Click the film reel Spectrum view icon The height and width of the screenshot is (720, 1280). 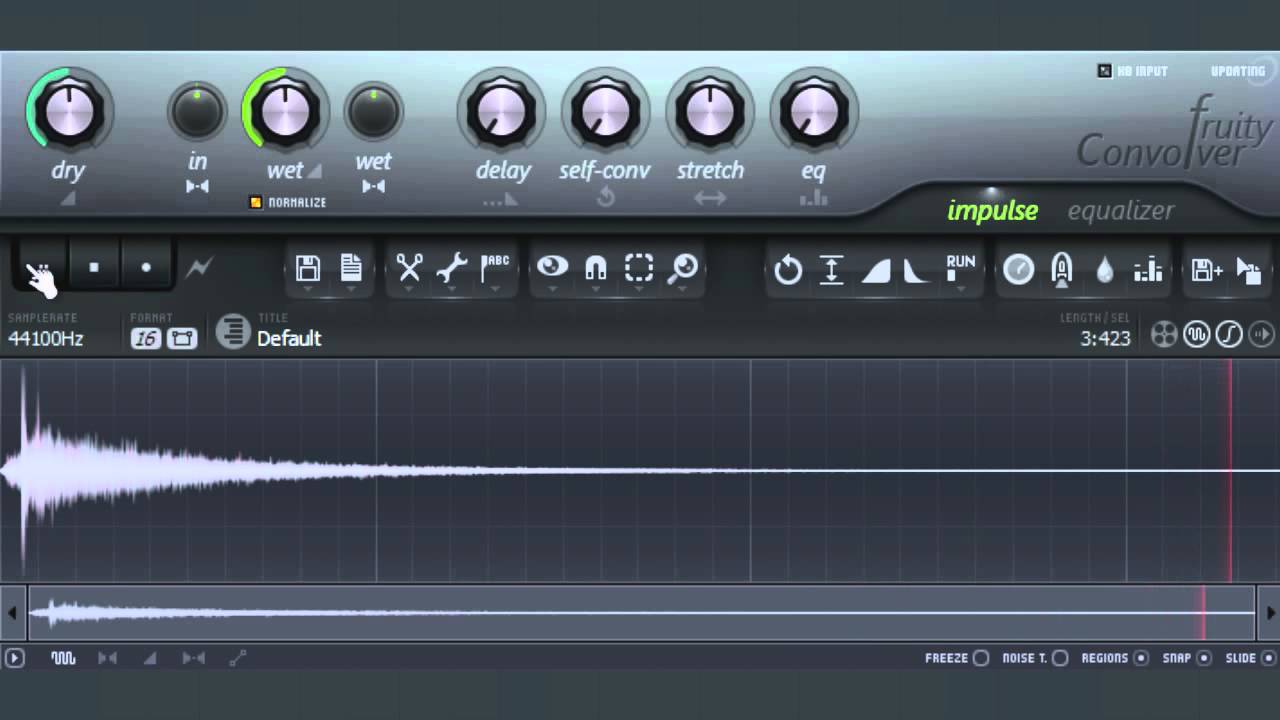point(1164,335)
